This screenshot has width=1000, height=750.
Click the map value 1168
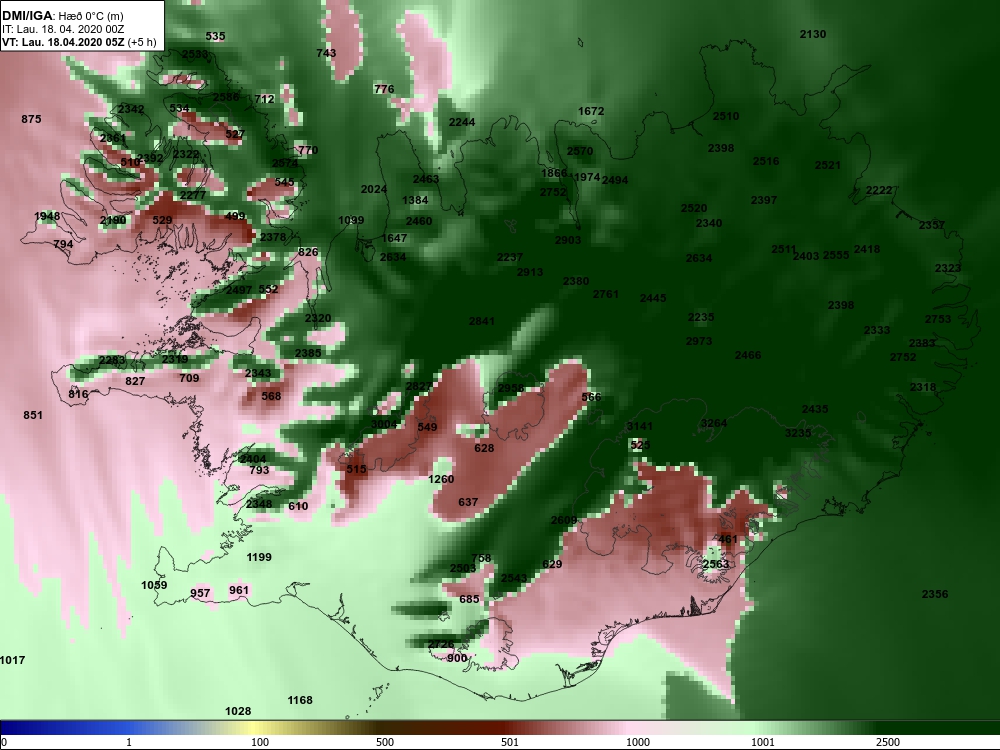pos(300,700)
